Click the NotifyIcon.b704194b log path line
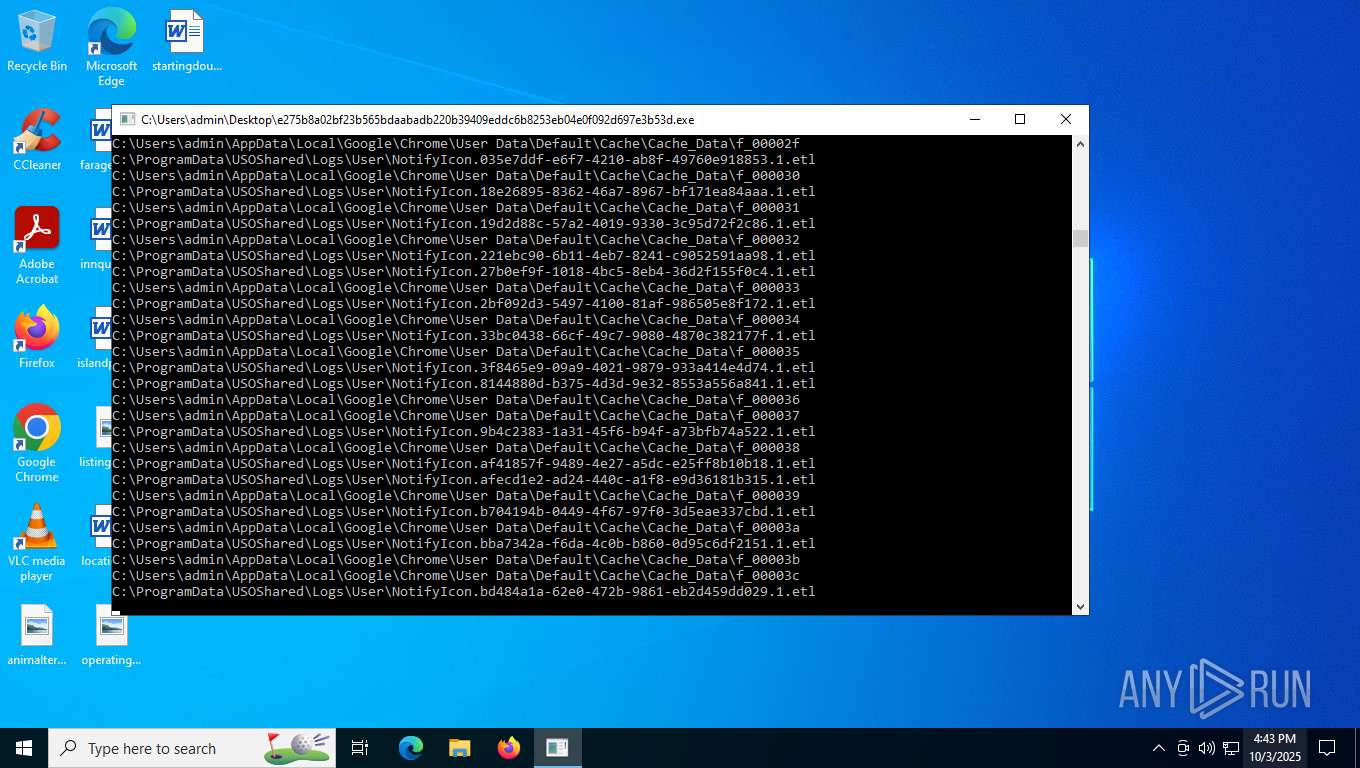 464,512
